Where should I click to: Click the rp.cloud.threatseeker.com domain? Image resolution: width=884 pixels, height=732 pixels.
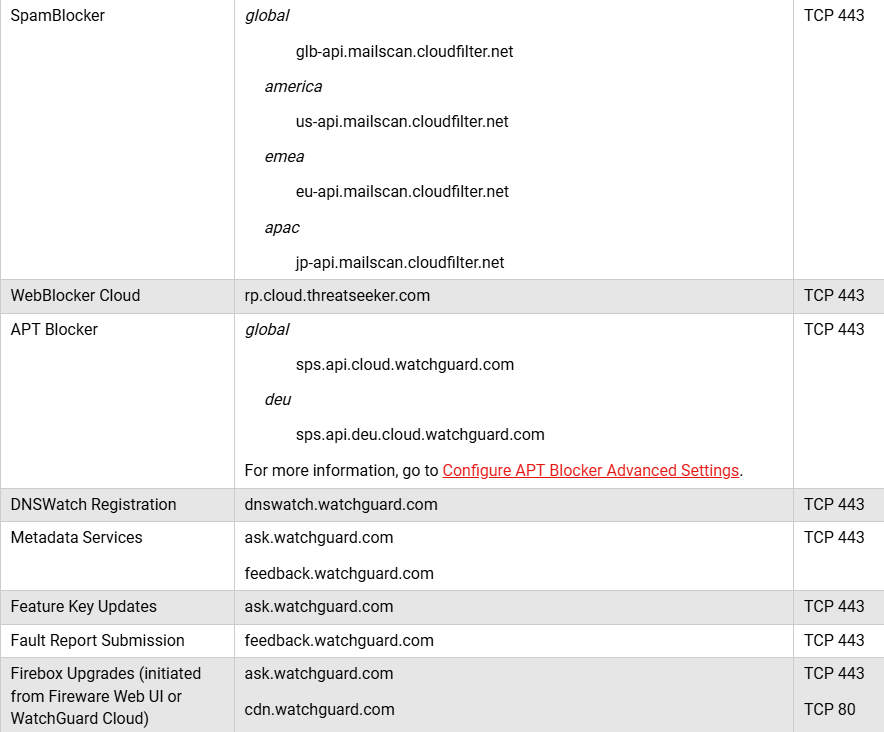tap(337, 295)
